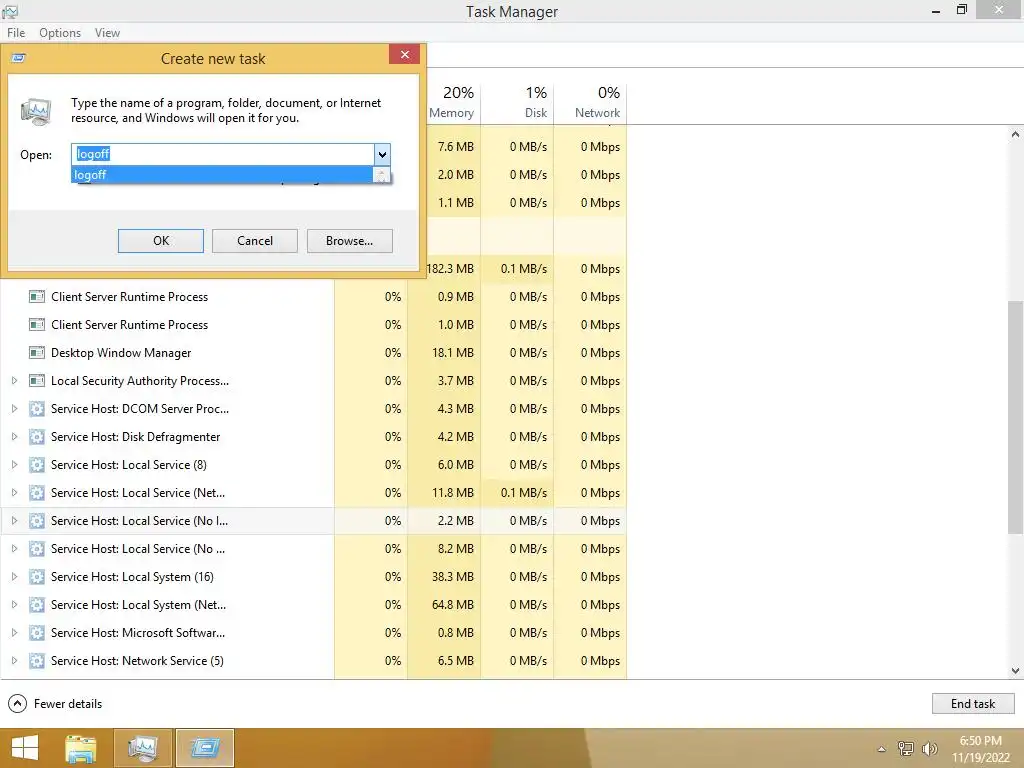
Task: Expand Local Security Authority Process row
Action: click(x=14, y=381)
